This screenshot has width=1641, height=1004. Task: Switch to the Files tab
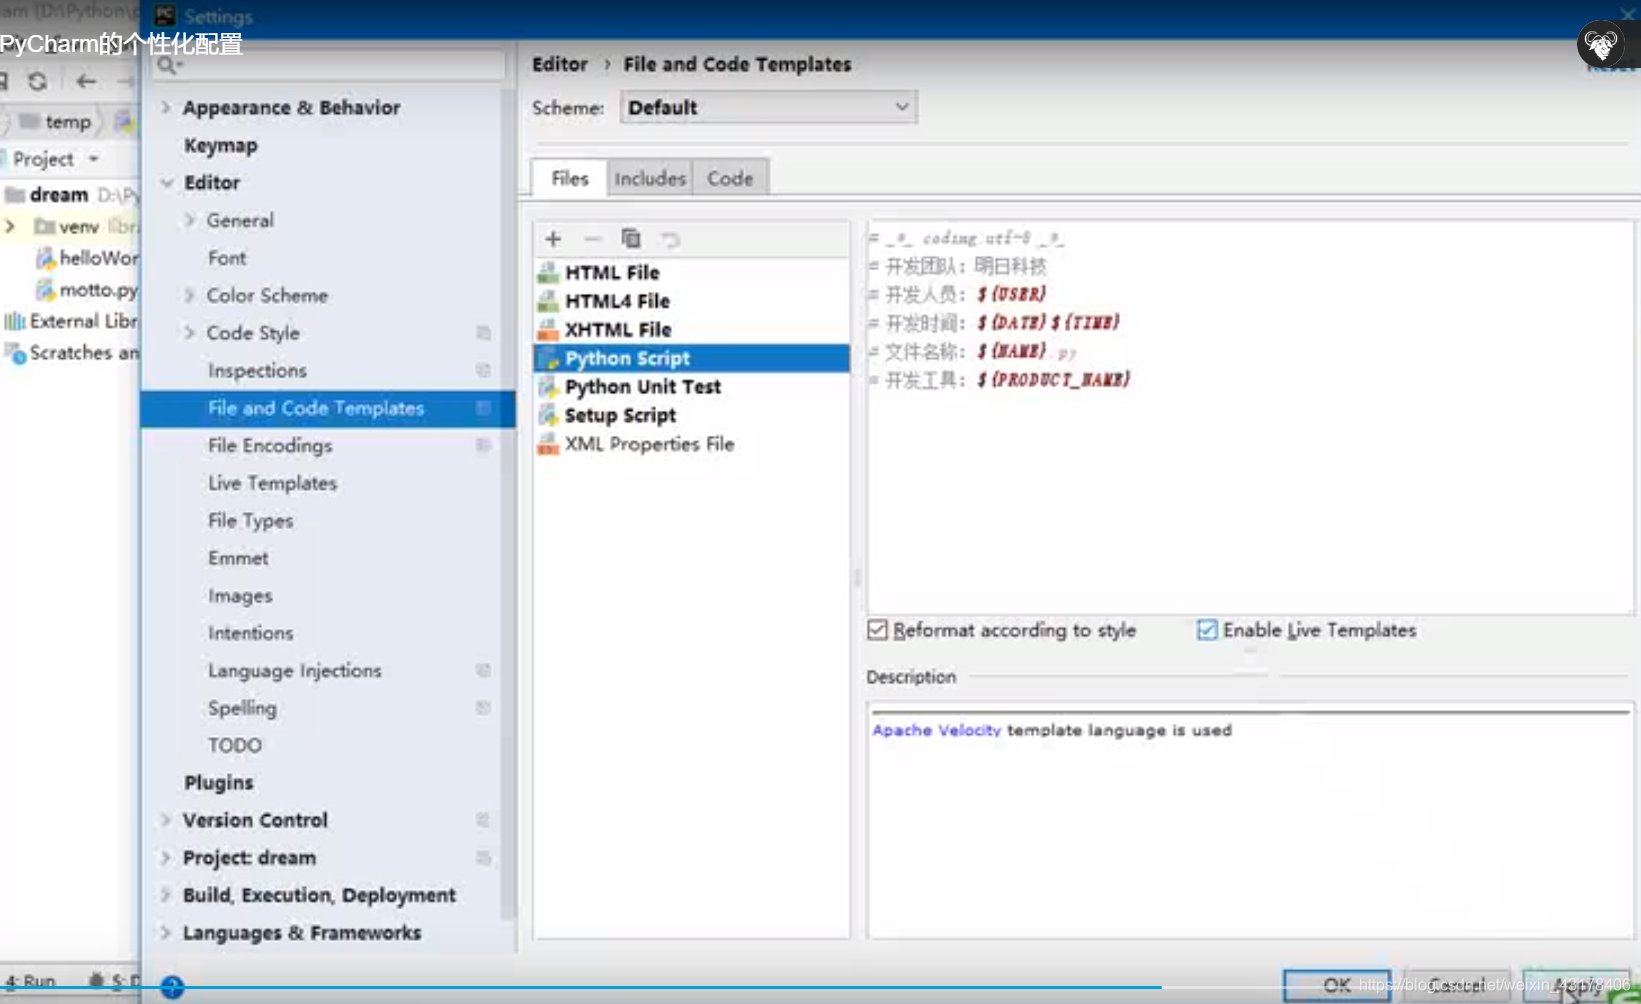click(x=569, y=178)
